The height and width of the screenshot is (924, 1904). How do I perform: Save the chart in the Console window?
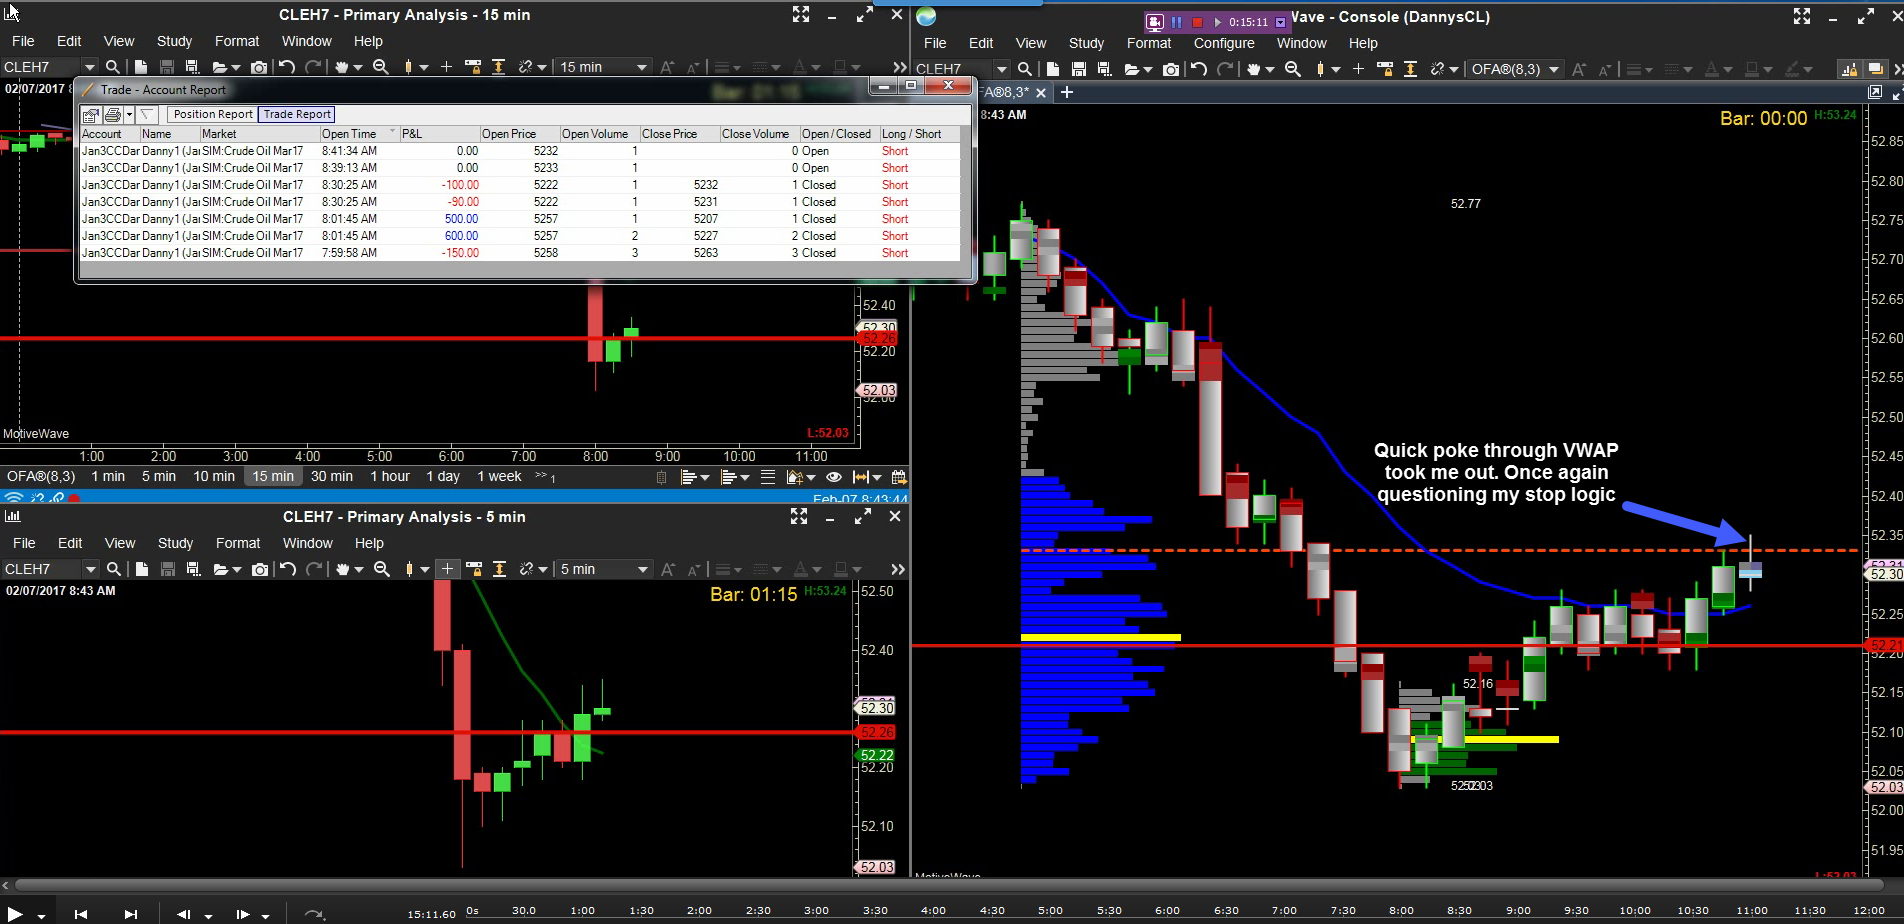[1079, 69]
